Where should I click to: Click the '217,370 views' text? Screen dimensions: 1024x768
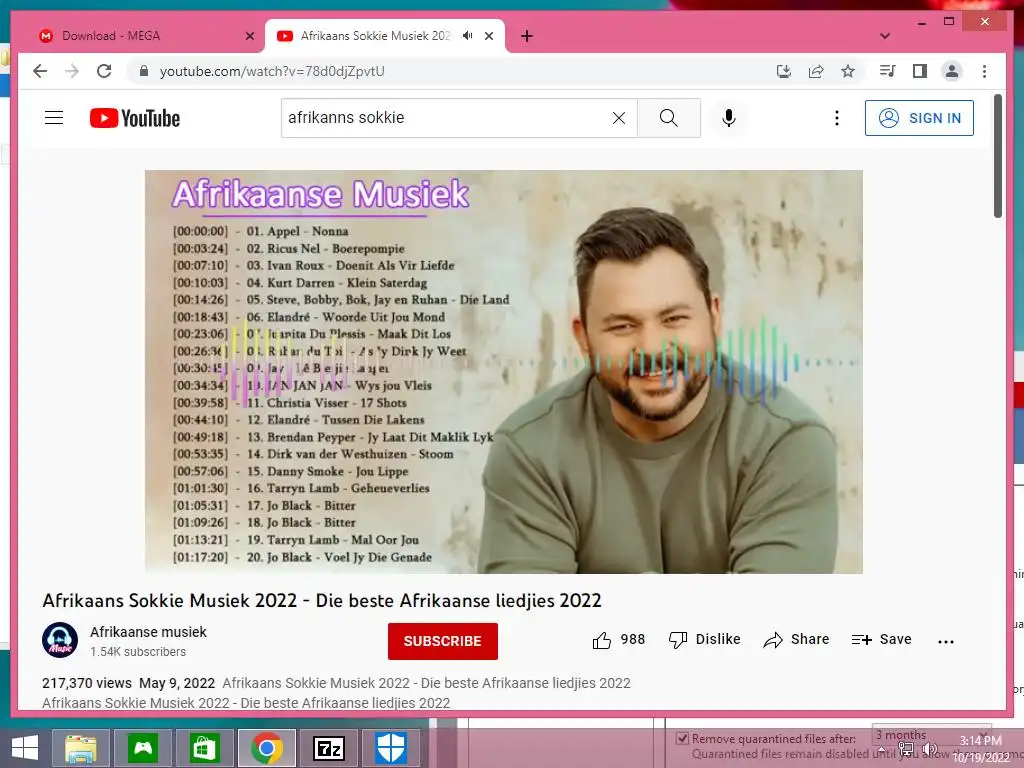pos(87,683)
